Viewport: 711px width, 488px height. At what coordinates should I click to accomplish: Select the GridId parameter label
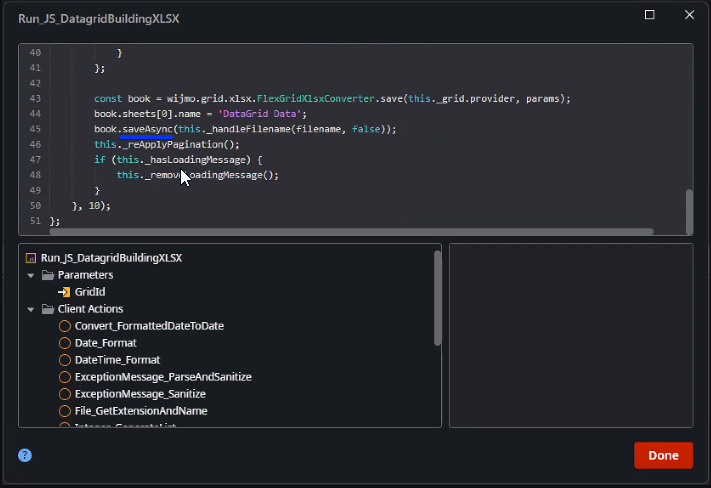point(90,292)
